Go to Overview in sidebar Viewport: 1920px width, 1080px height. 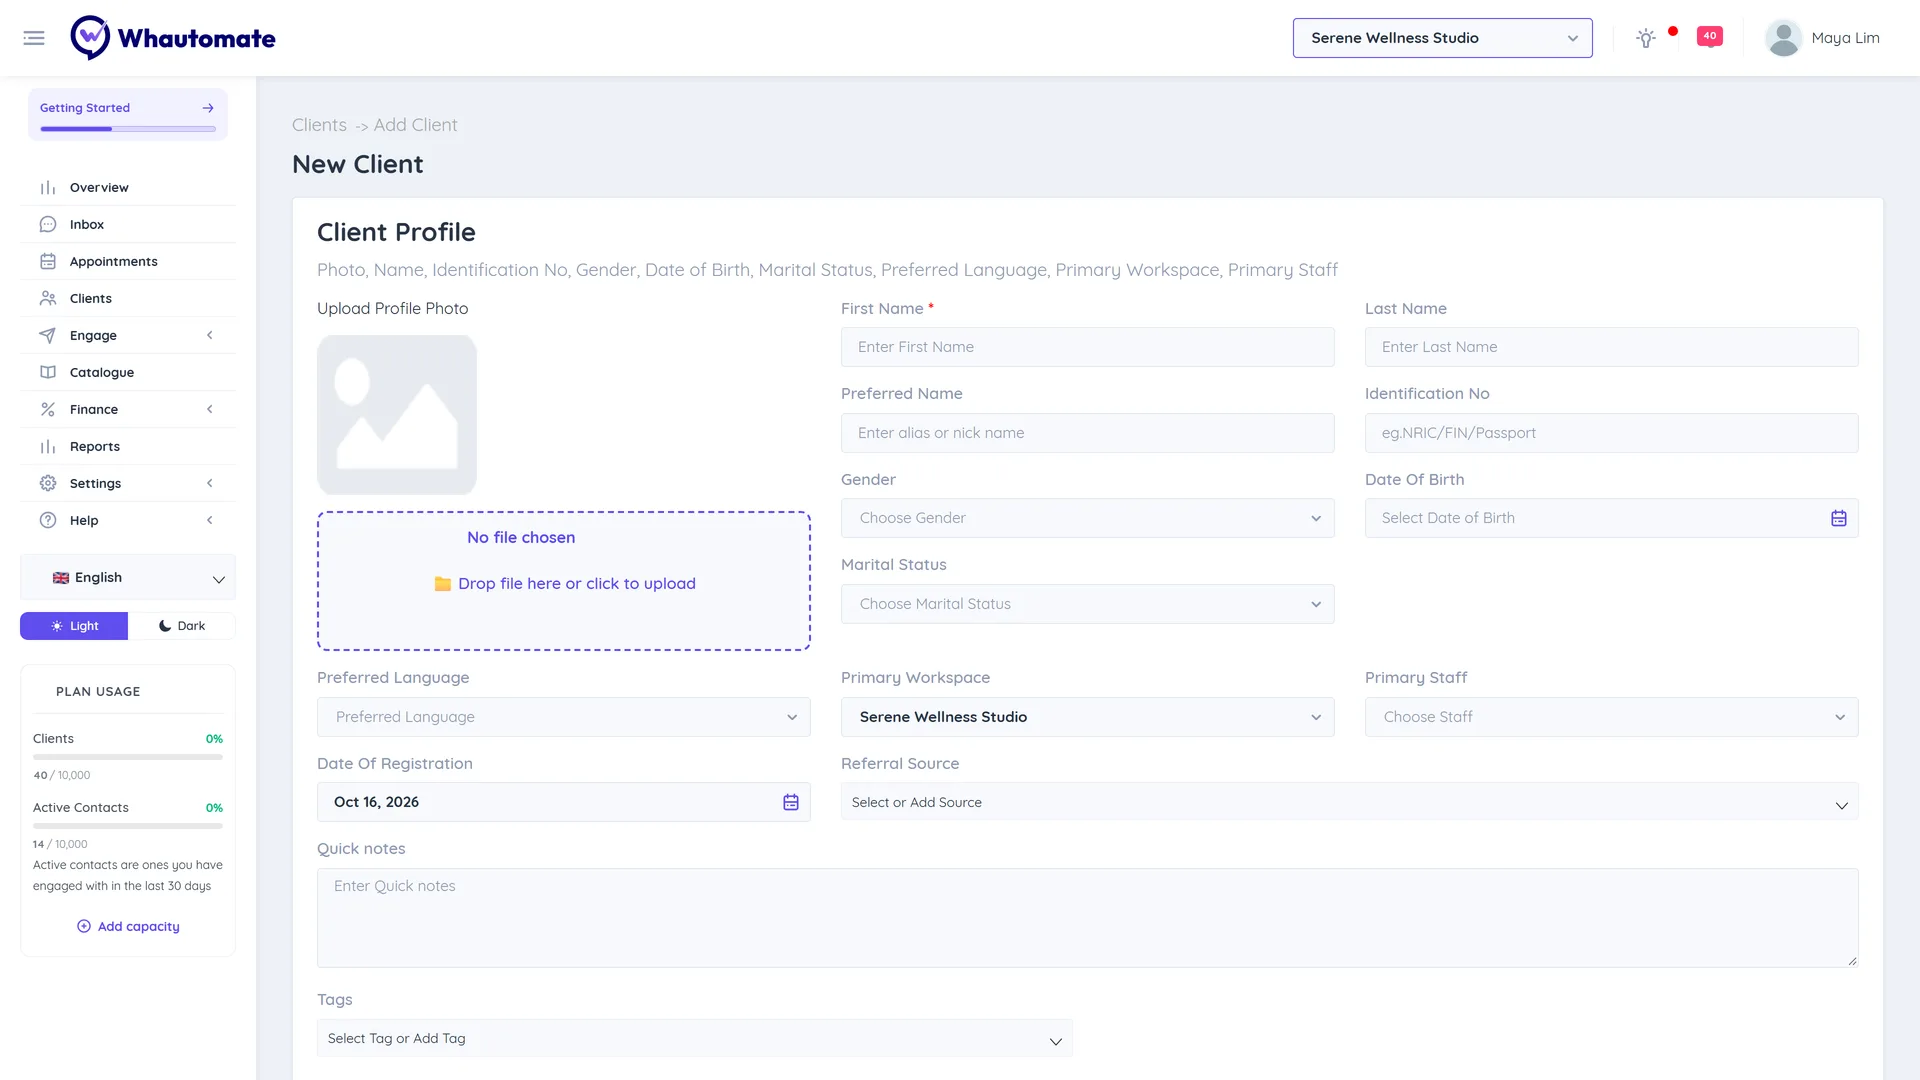pos(128,188)
